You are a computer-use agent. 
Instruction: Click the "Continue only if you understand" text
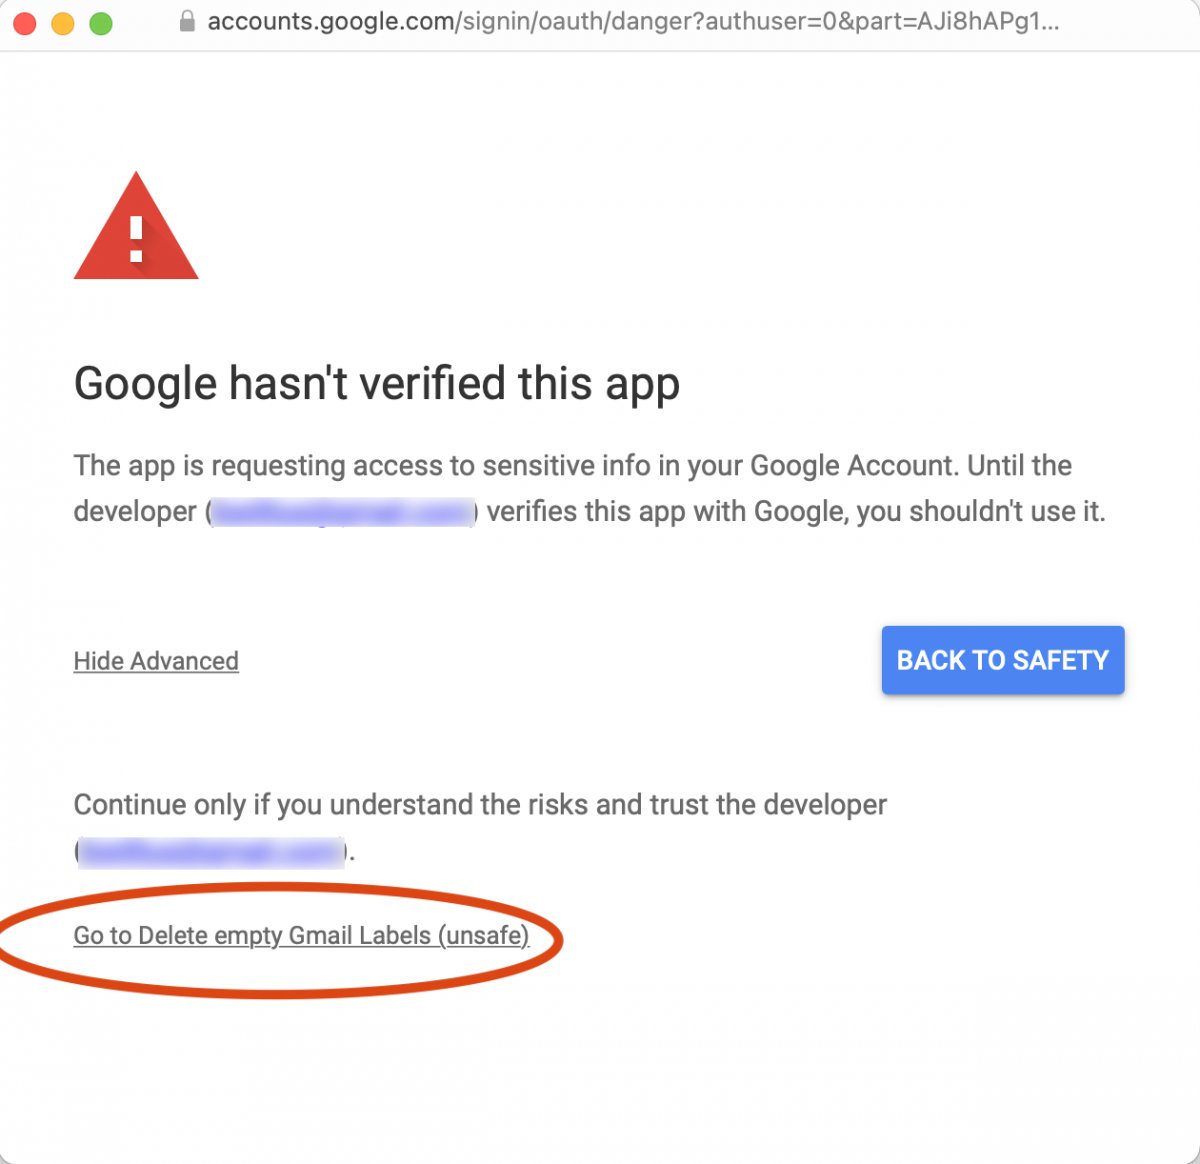[x=480, y=805]
